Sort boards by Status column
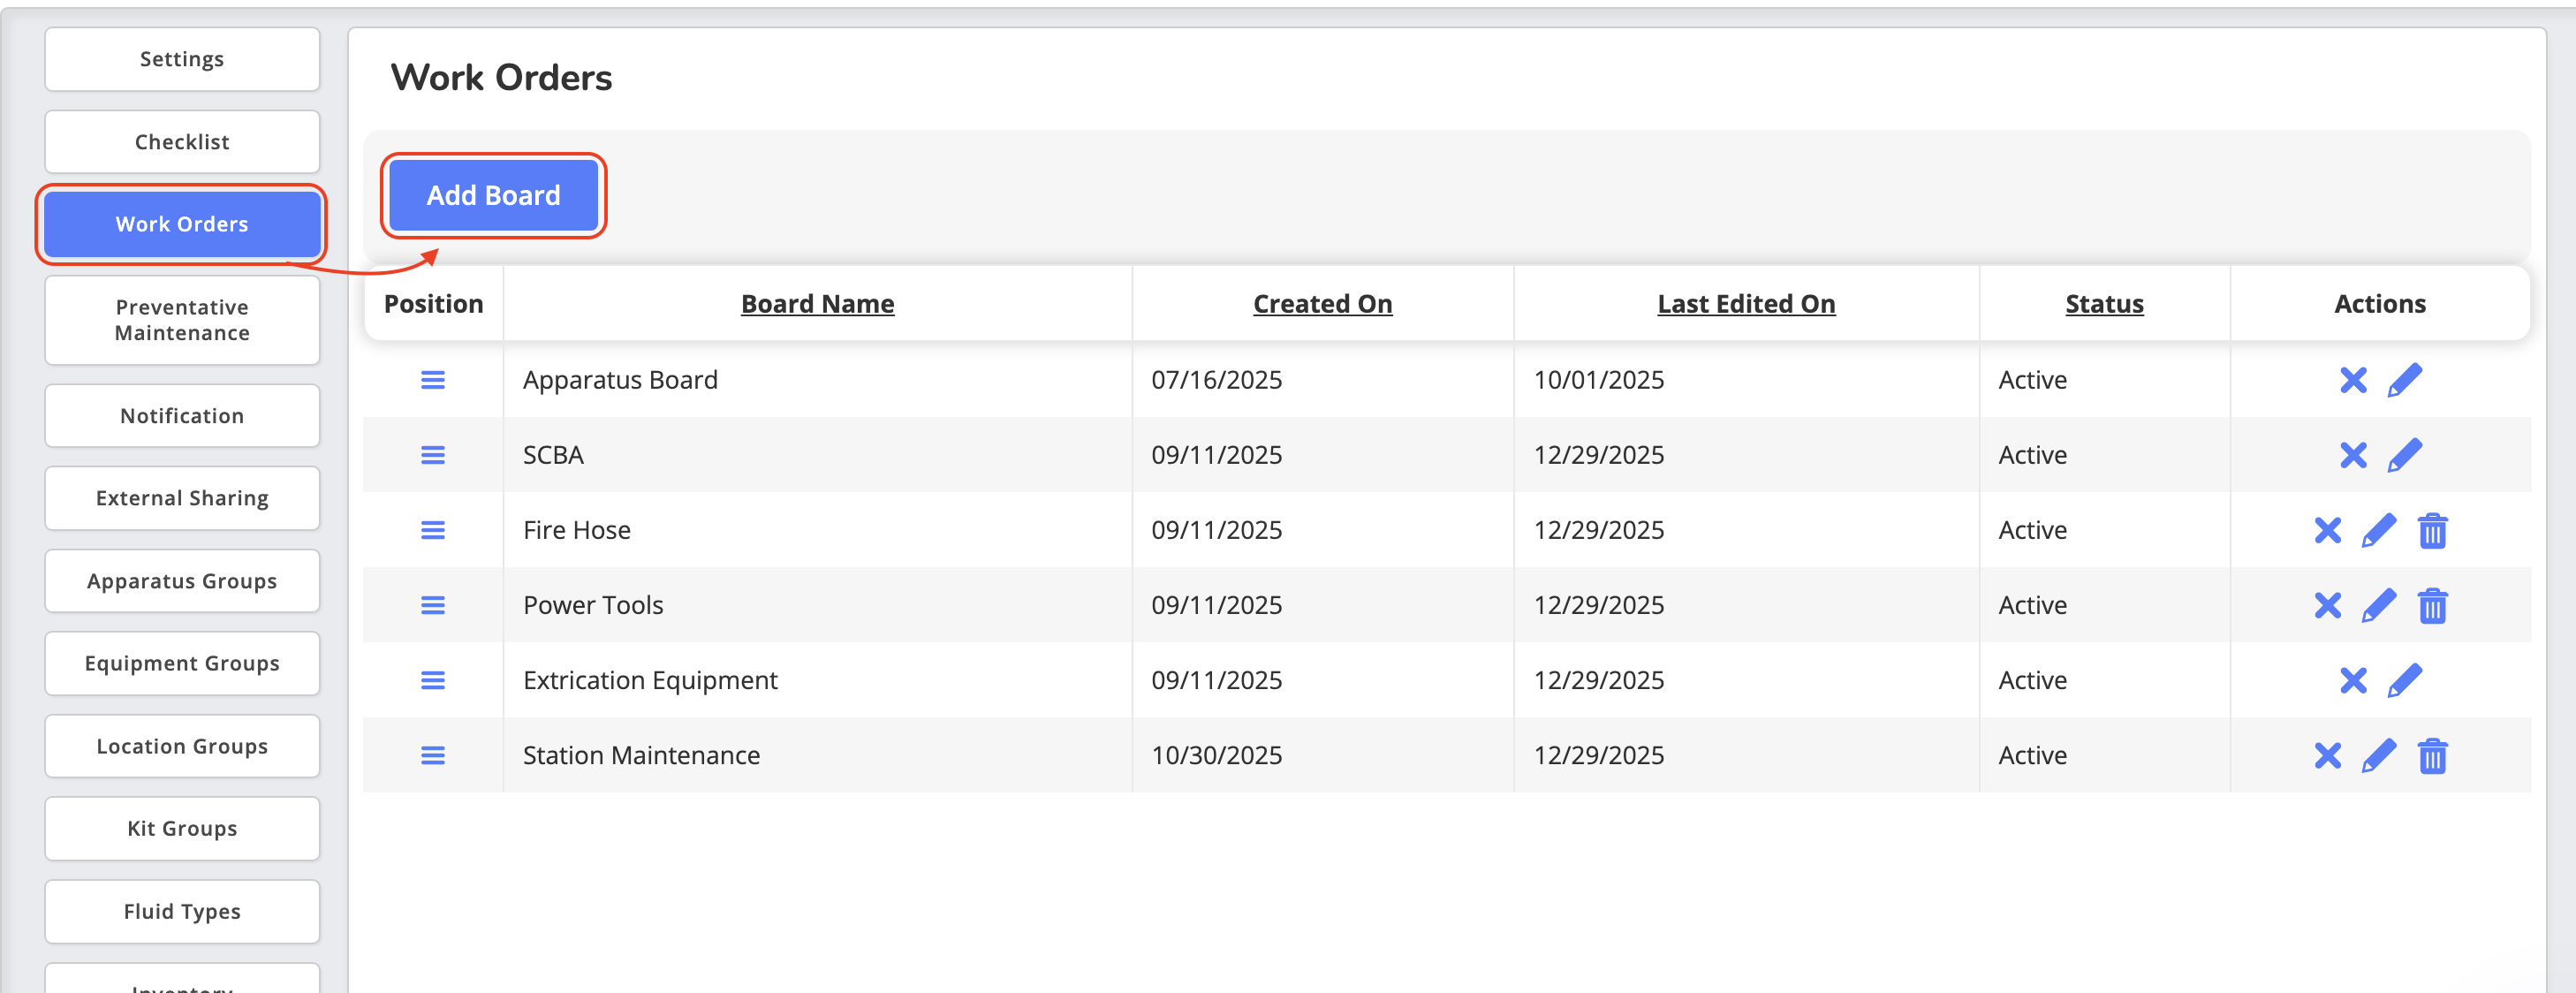 coord(2104,304)
